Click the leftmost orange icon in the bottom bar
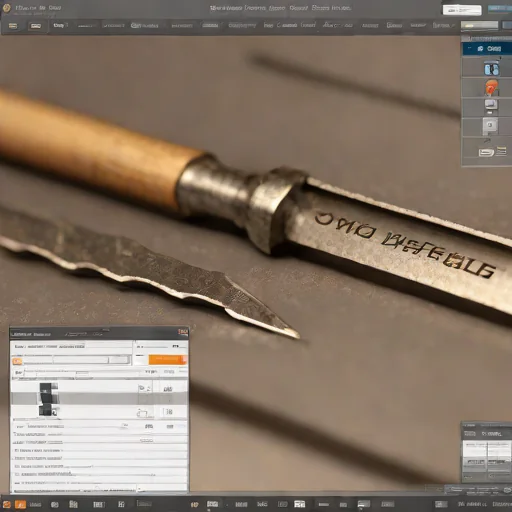 pos(7,505)
